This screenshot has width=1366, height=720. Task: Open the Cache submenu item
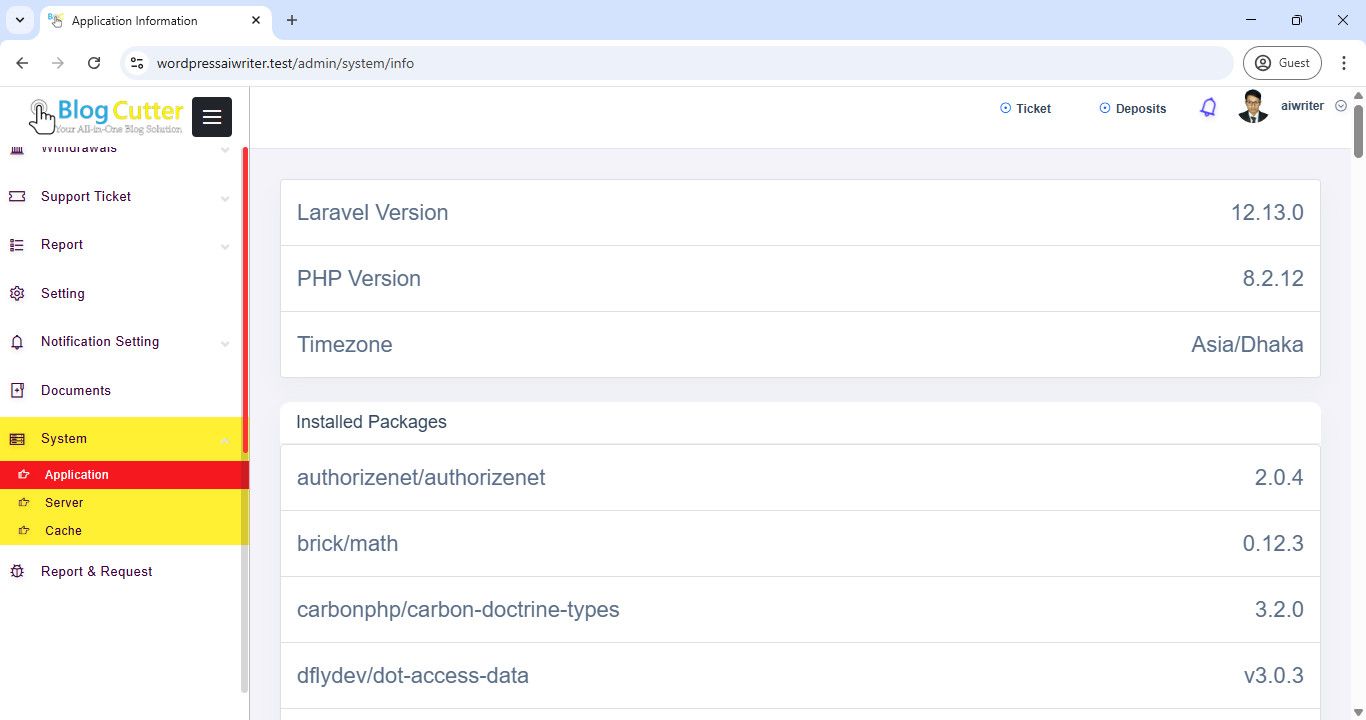[63, 531]
